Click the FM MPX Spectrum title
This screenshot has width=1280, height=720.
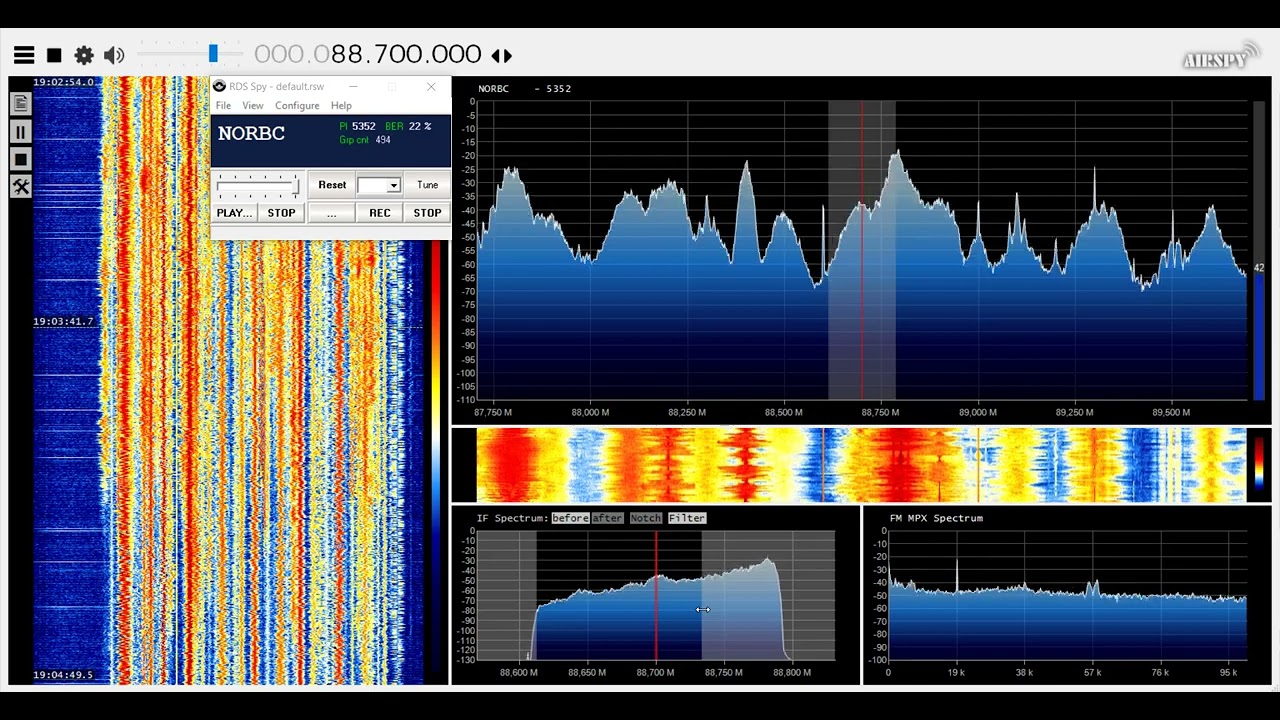[x=936, y=518]
